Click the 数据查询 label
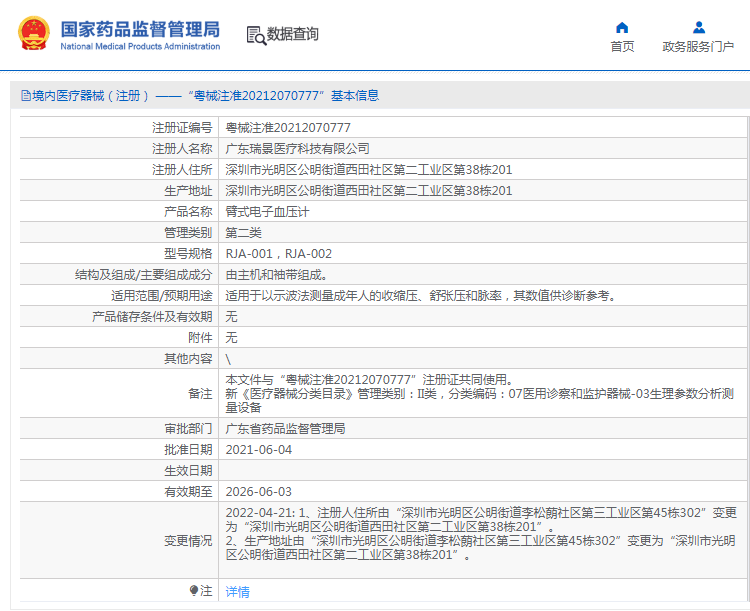The width and height of the screenshot is (750, 611). (292, 34)
